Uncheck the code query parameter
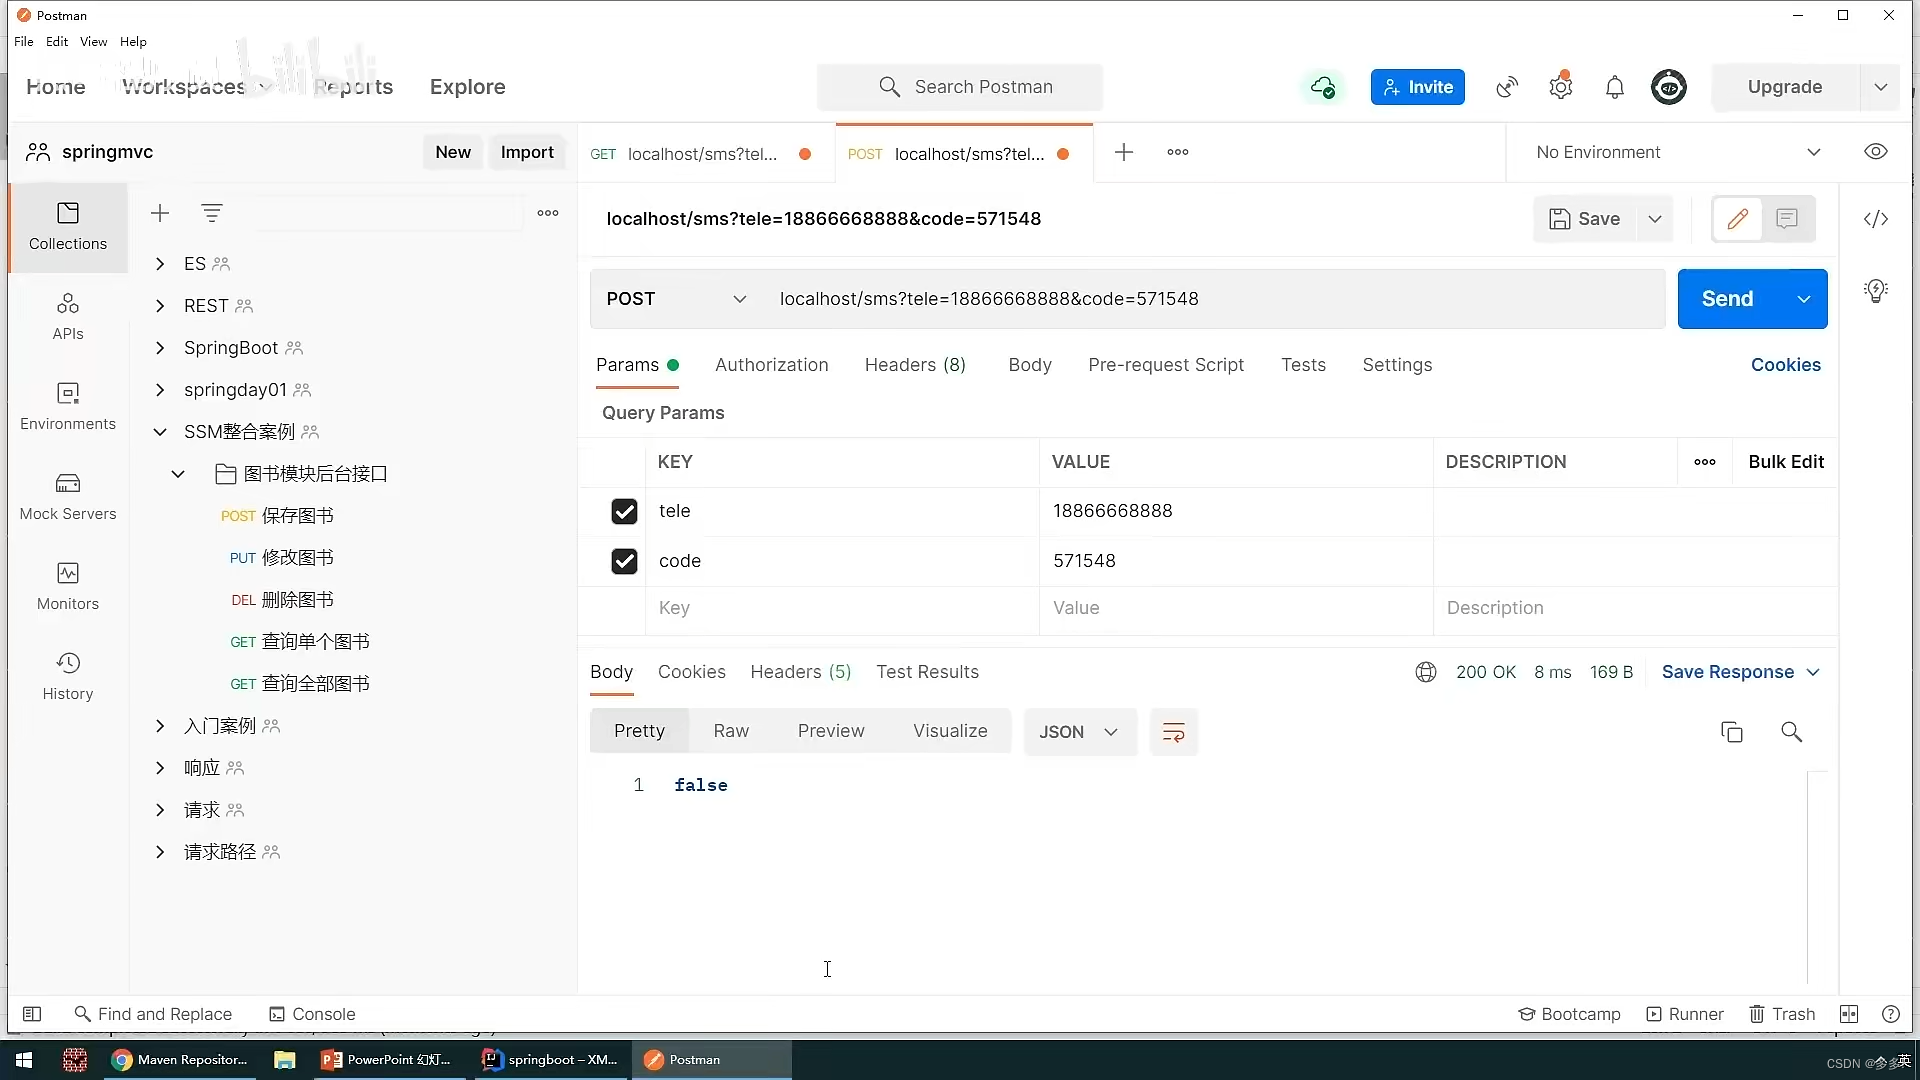This screenshot has height=1080, width=1920. [624, 561]
